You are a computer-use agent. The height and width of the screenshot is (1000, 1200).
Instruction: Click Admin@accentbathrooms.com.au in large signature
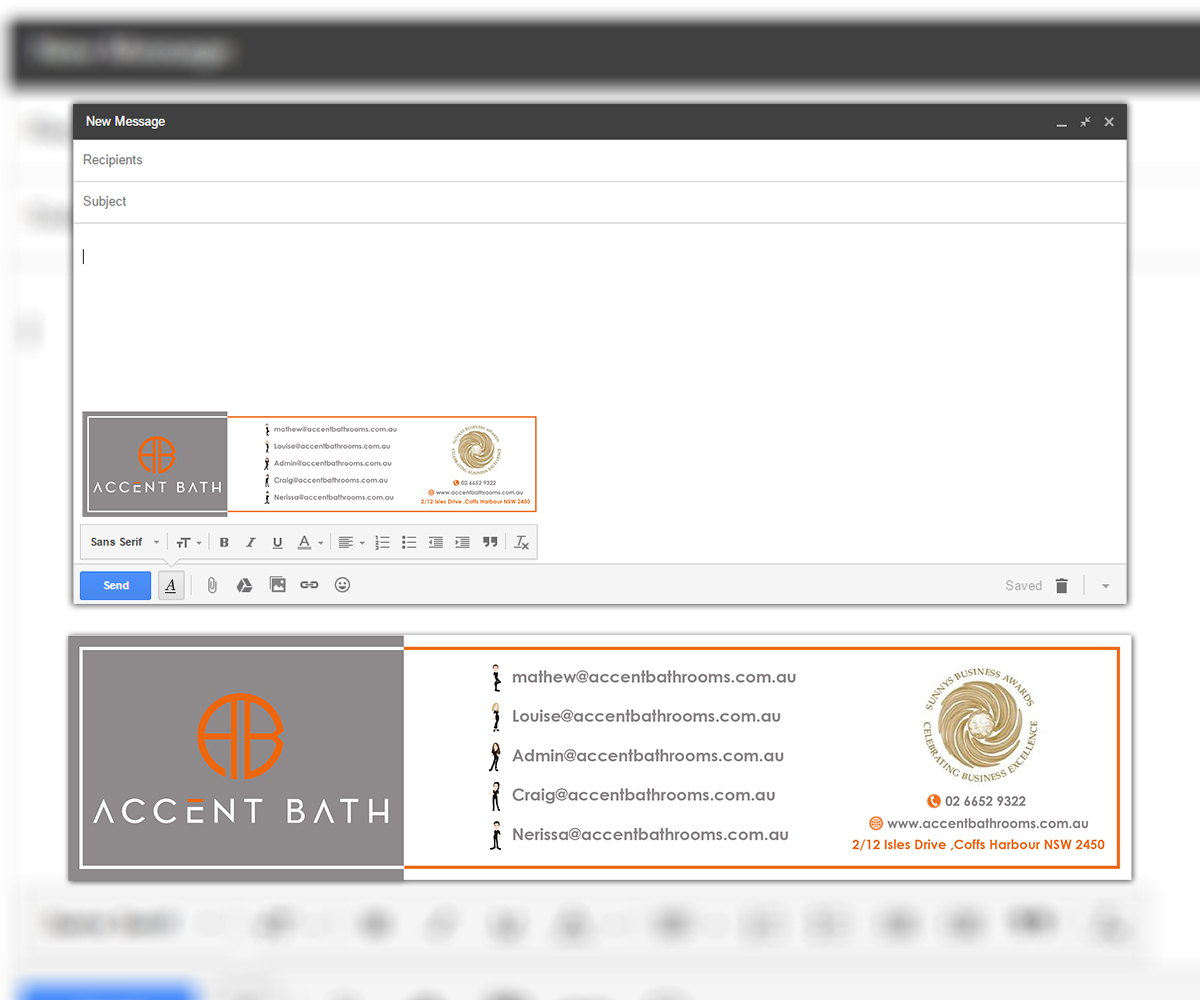point(648,756)
